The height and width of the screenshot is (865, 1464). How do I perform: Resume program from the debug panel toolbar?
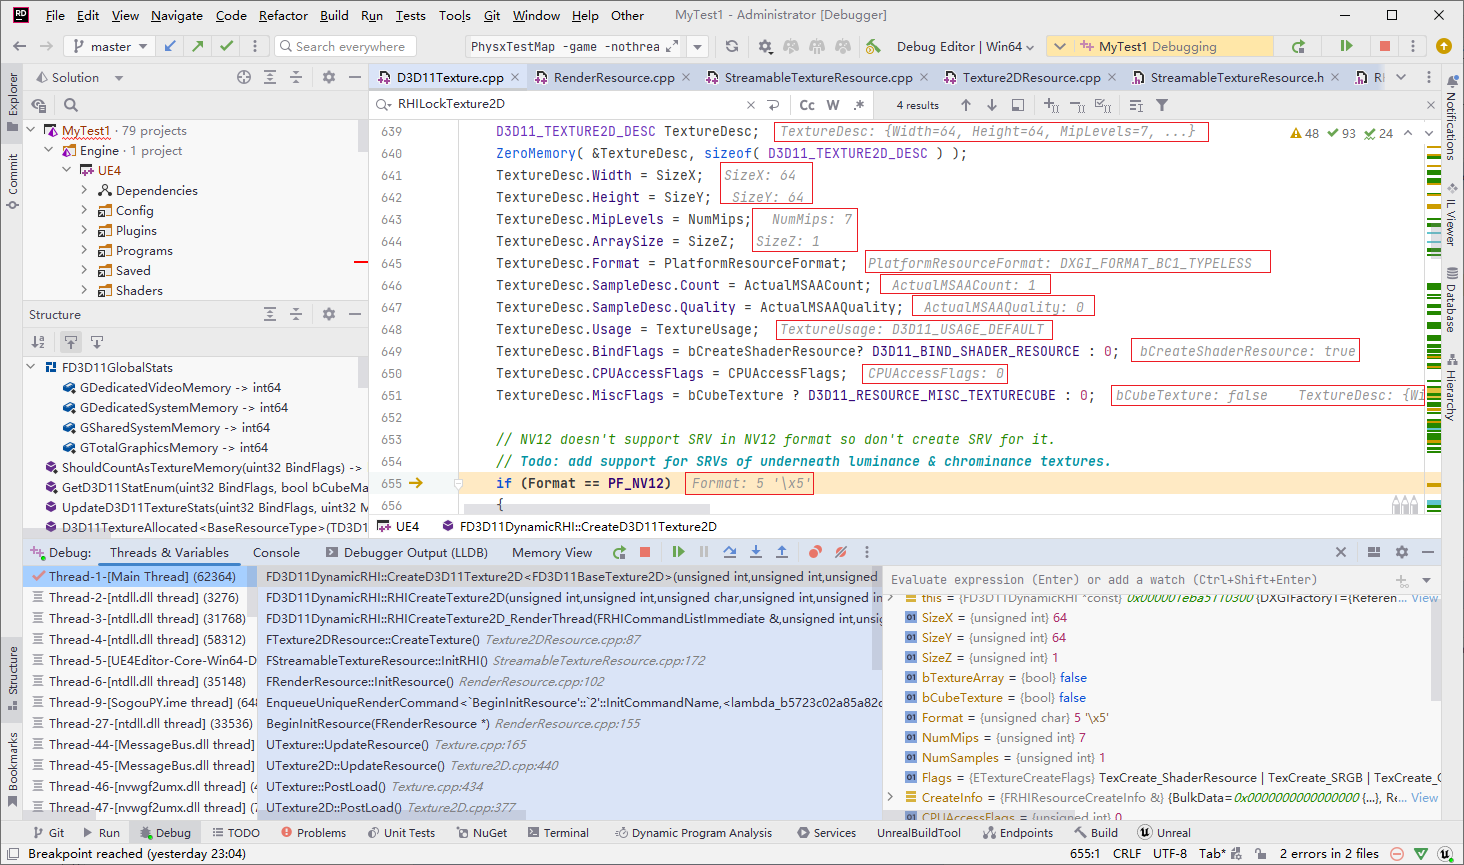point(678,552)
